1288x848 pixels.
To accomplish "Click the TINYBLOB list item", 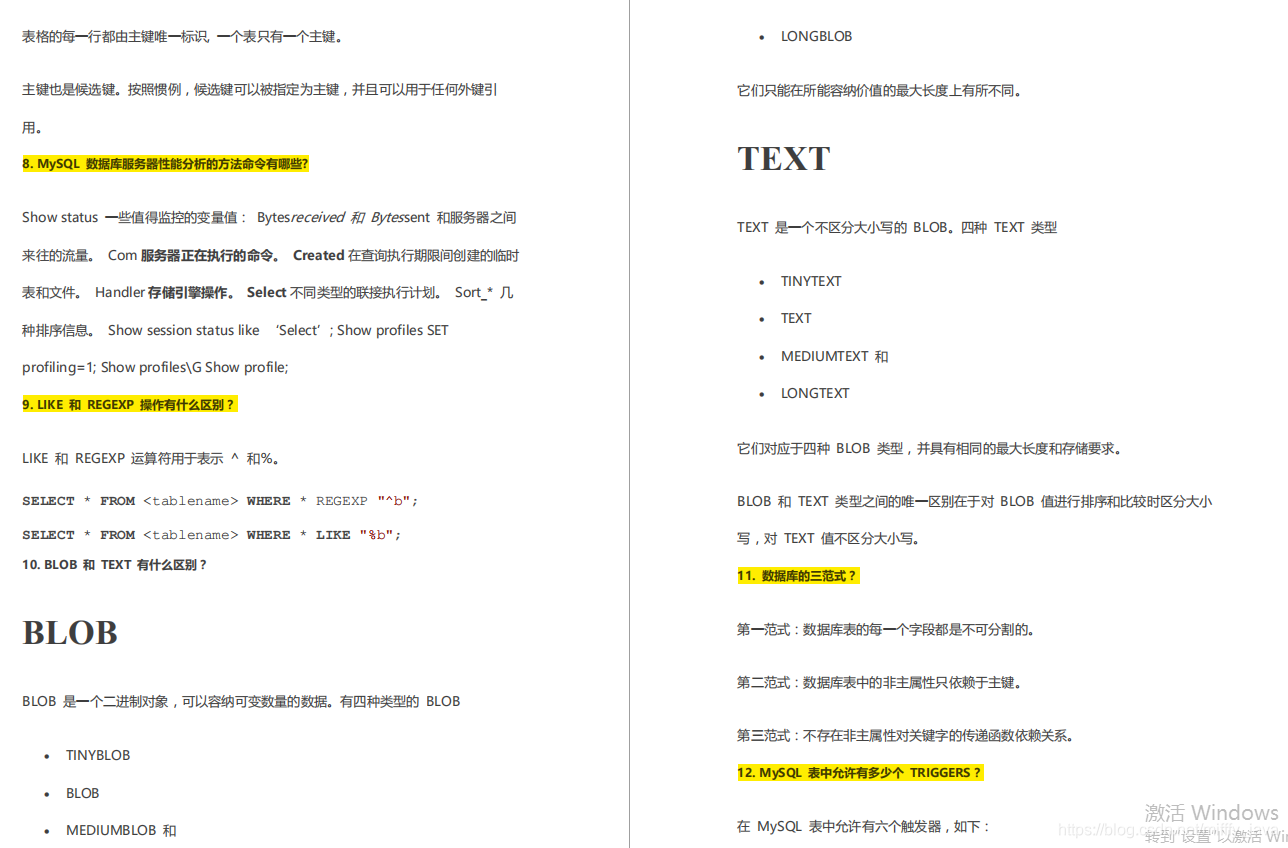I will click(x=98, y=756).
